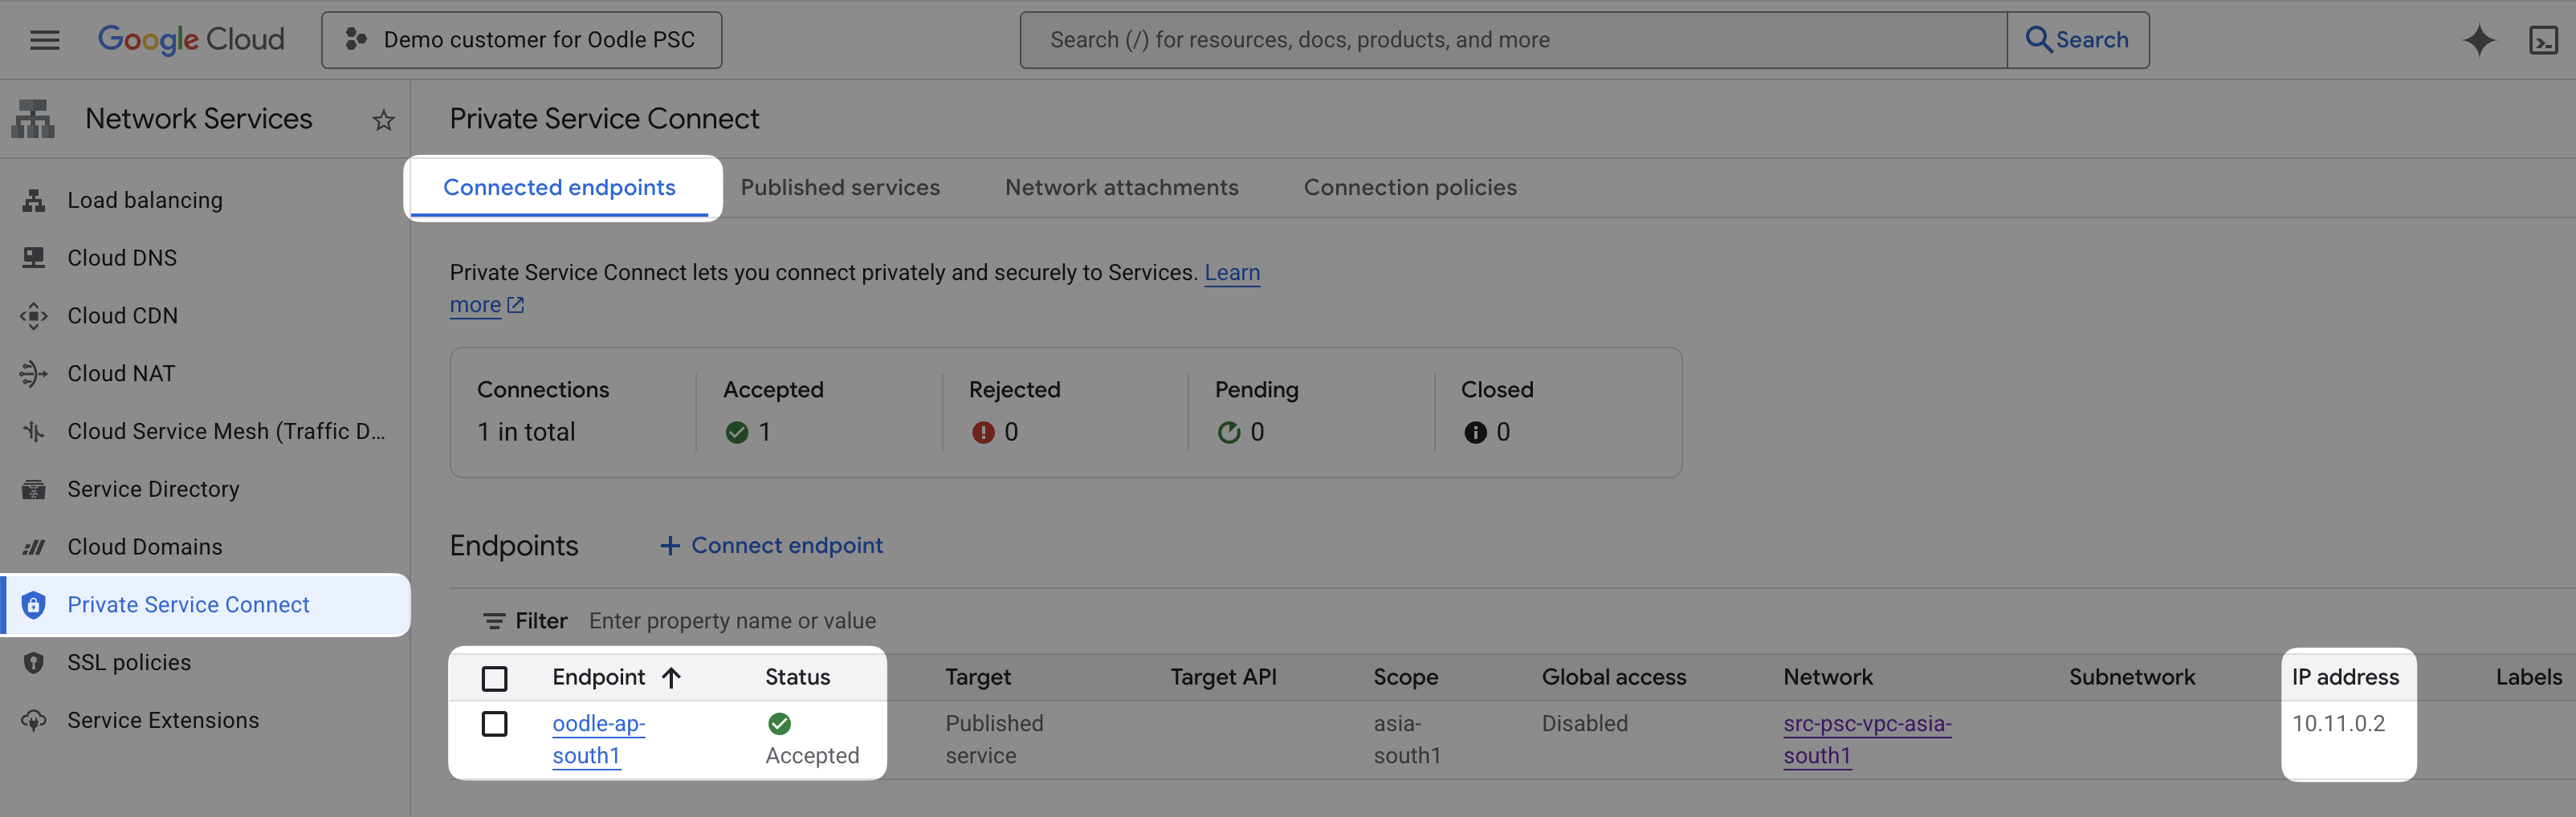Open Cloud CDN from the sidebar icon

pyautogui.click(x=33, y=315)
